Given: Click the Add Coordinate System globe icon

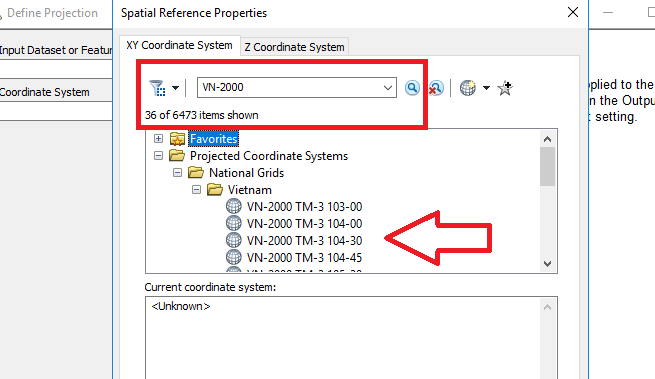Looking at the screenshot, I should point(468,88).
